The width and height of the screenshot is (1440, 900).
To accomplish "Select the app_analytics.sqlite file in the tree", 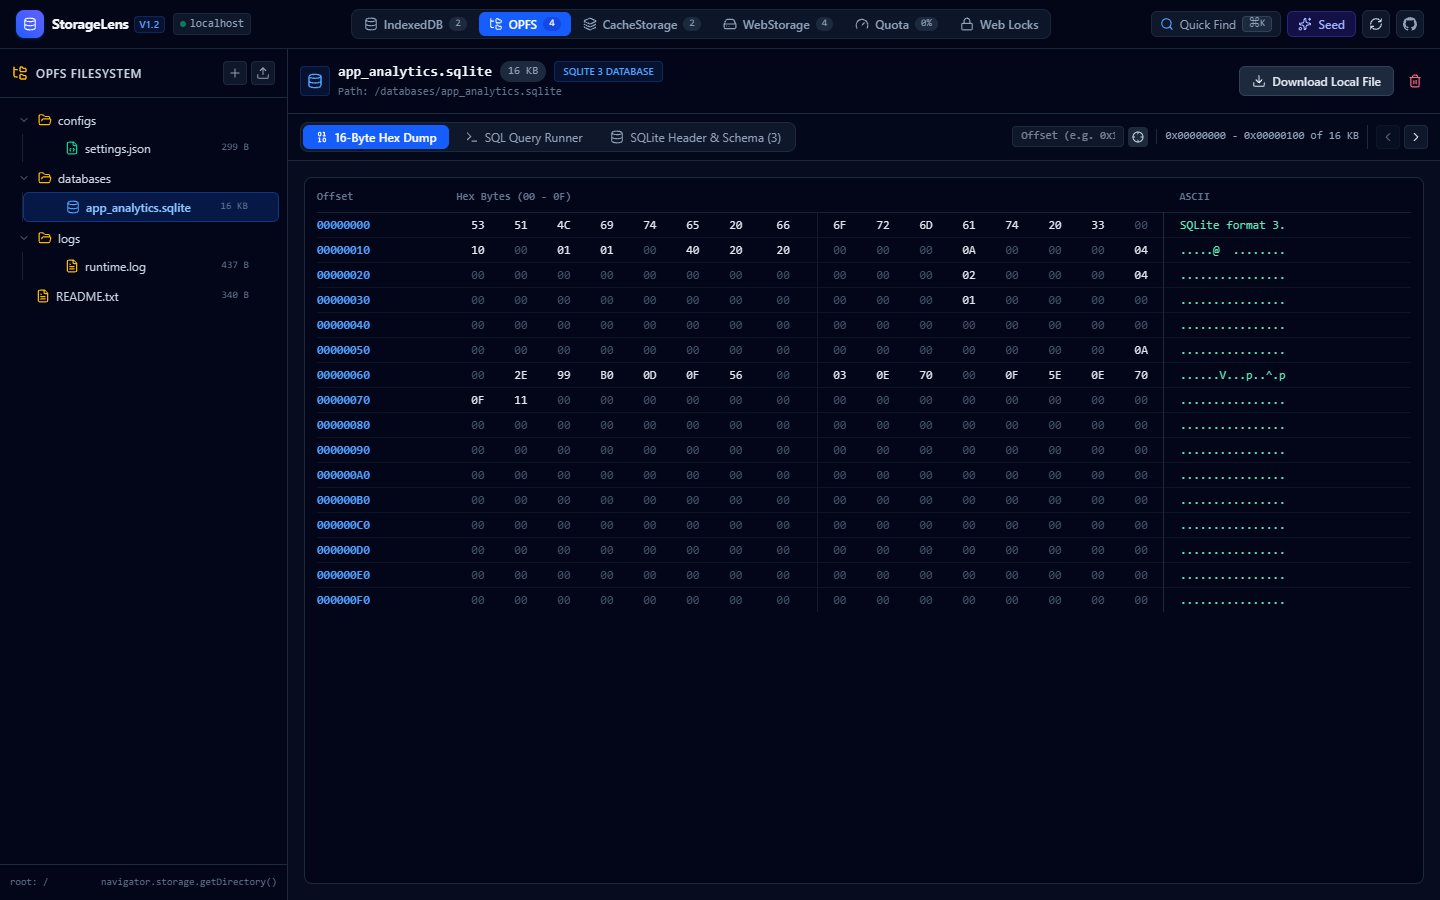I will 151,207.
